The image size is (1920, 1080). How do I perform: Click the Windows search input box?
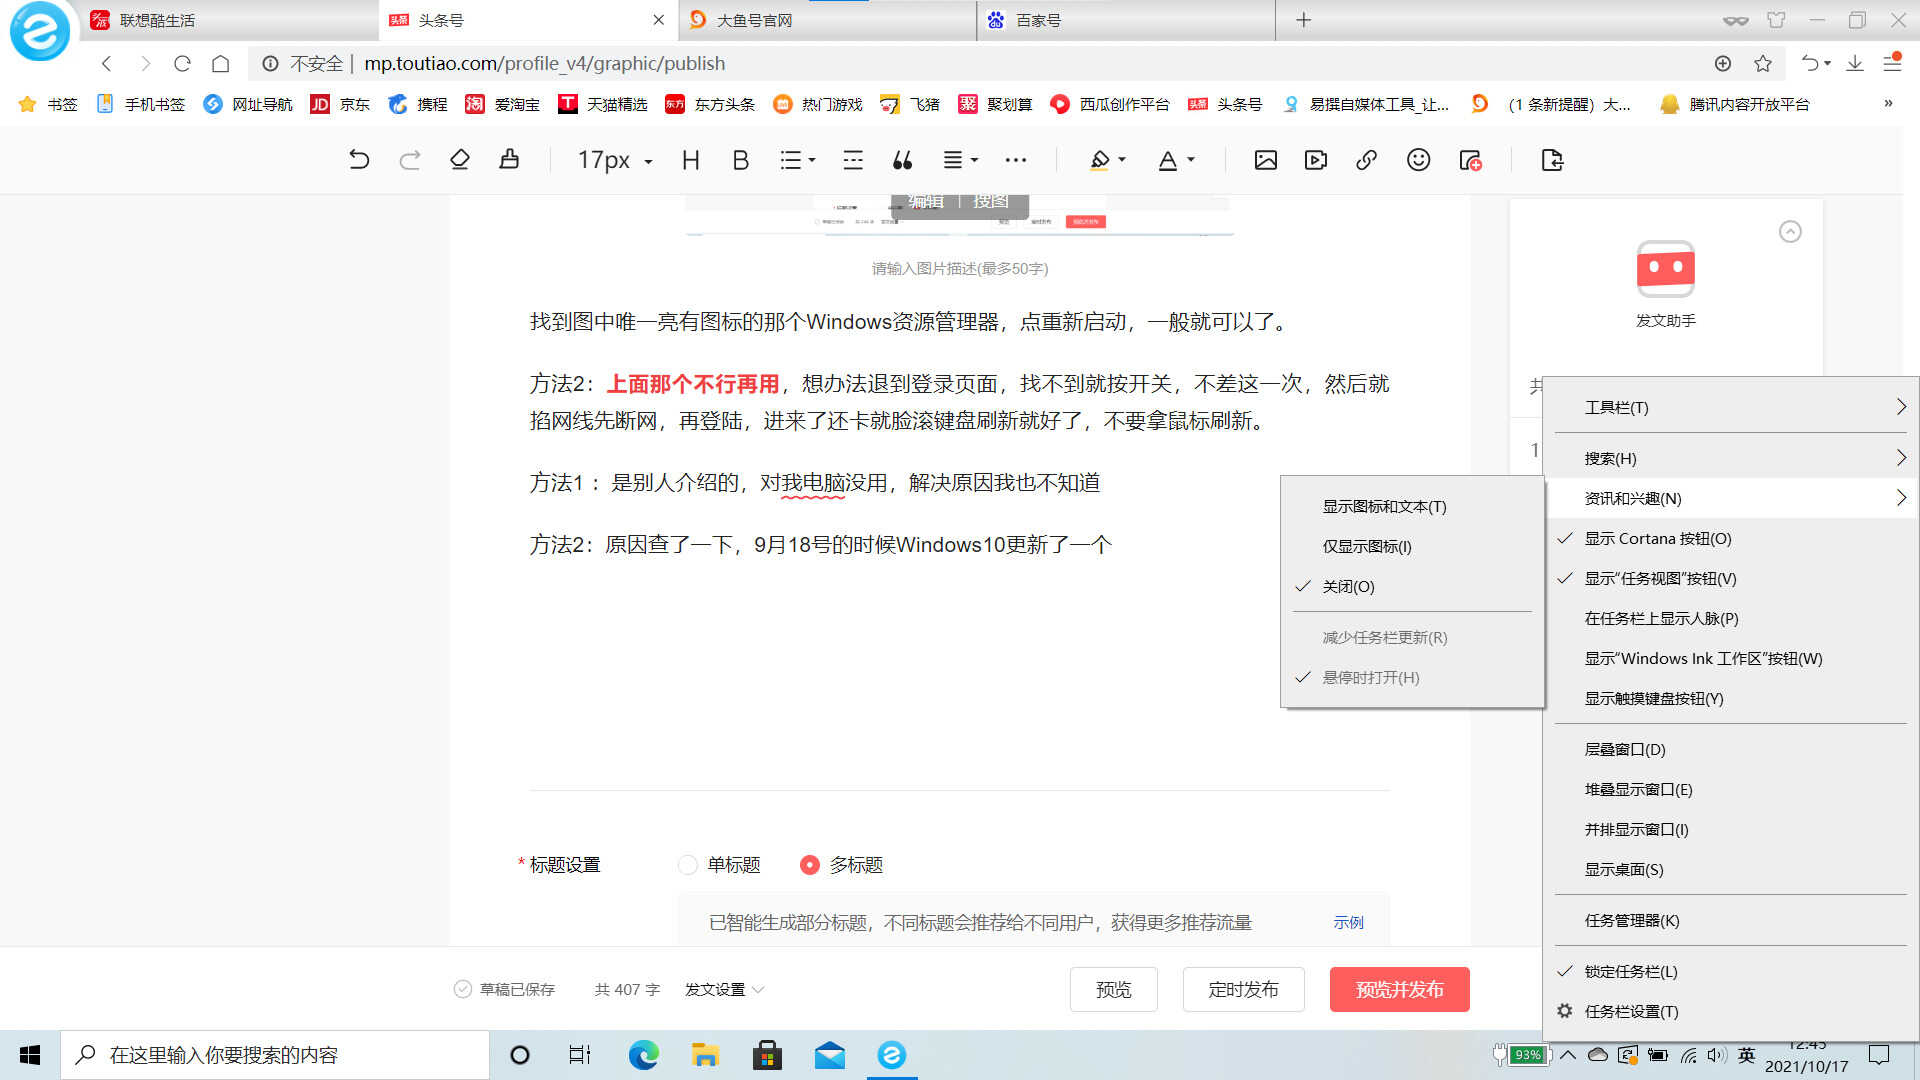tap(275, 1055)
